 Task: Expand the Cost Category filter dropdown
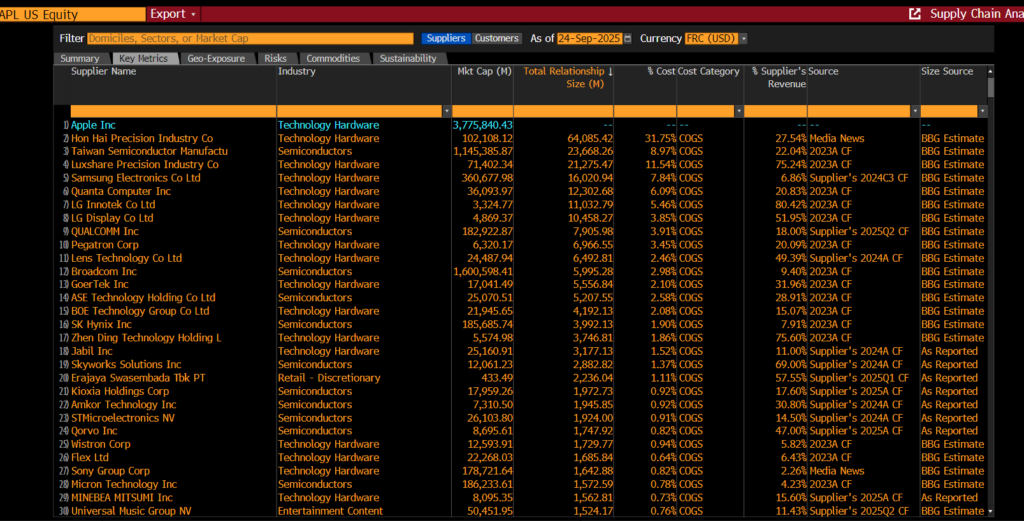[x=738, y=110]
